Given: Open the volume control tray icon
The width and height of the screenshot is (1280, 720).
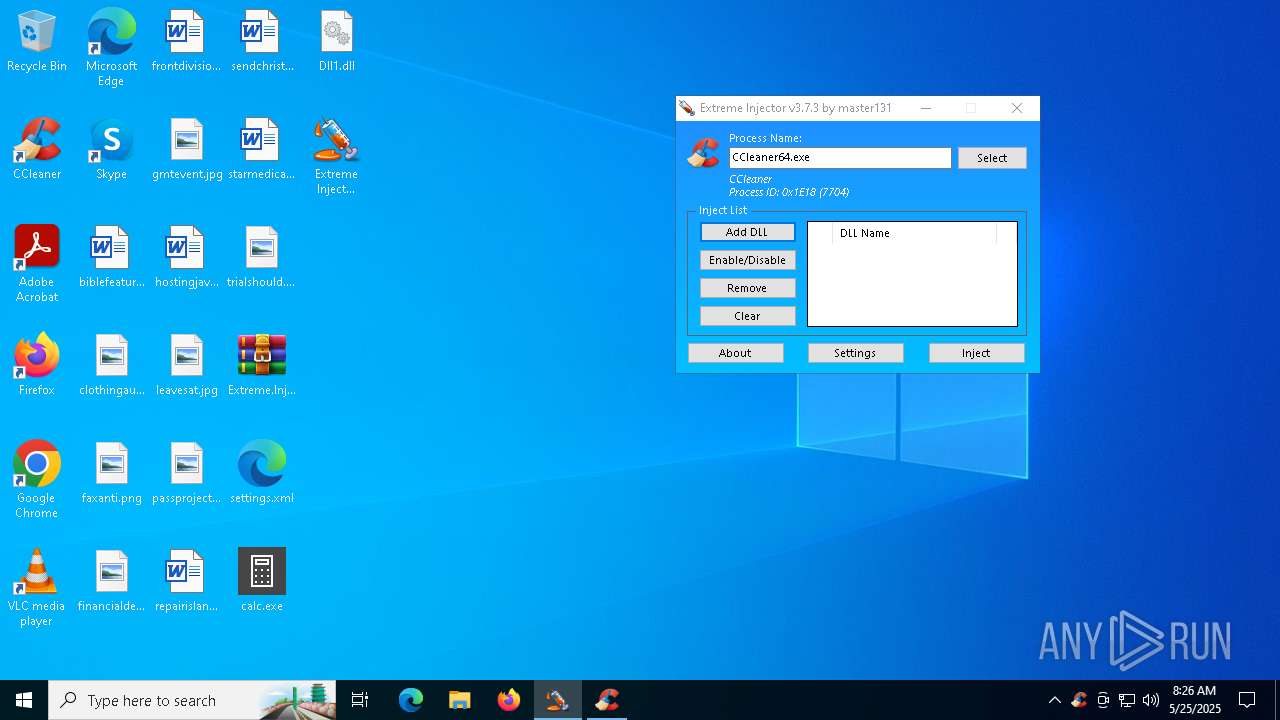Looking at the screenshot, I should 1151,700.
